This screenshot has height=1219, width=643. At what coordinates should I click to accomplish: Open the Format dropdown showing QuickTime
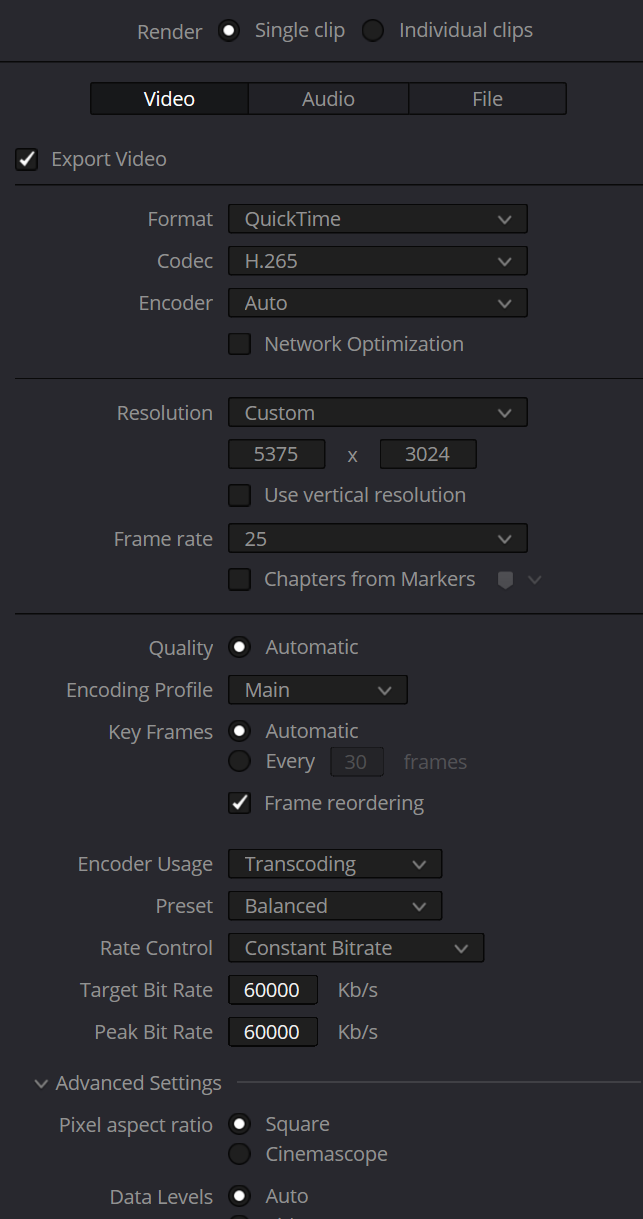(377, 219)
